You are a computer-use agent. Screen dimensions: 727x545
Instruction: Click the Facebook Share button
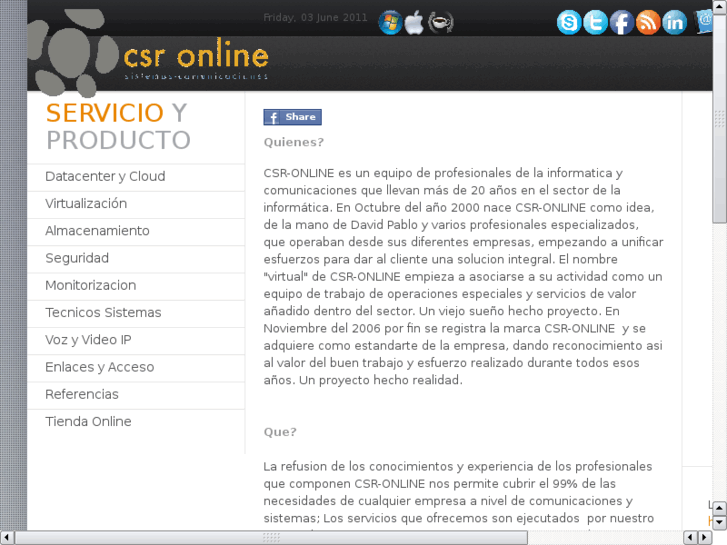click(x=293, y=117)
